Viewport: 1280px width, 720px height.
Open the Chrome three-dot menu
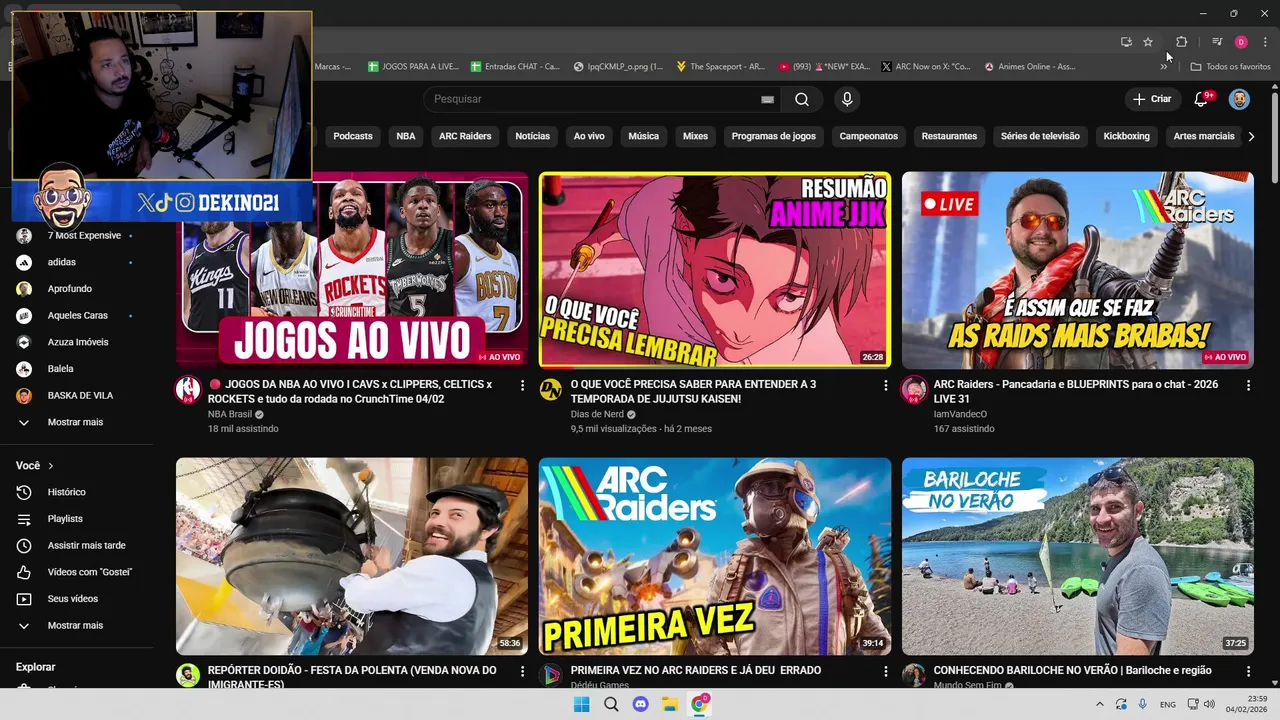click(x=1265, y=42)
